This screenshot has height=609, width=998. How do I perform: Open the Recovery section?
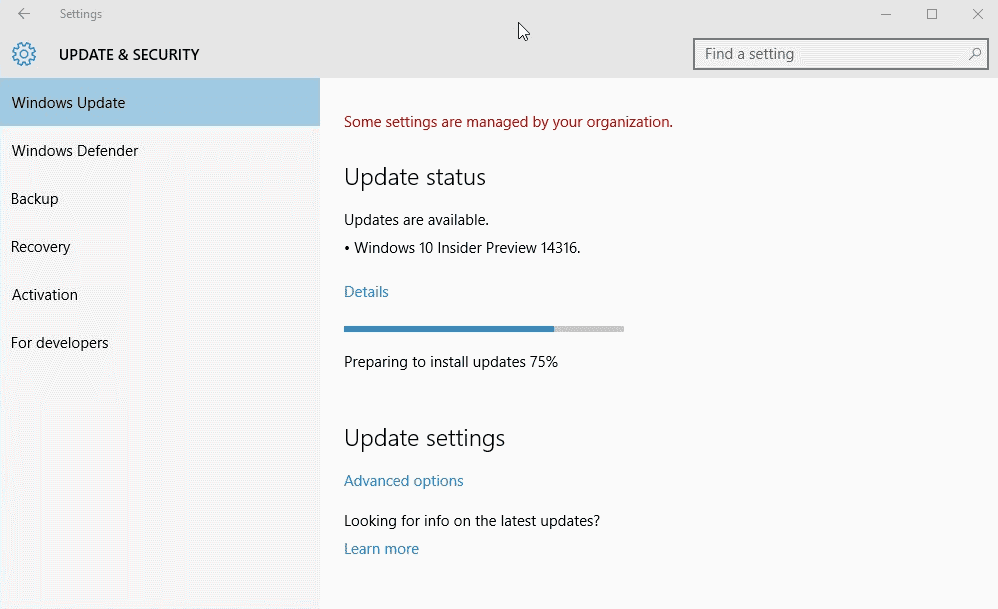click(x=160, y=247)
